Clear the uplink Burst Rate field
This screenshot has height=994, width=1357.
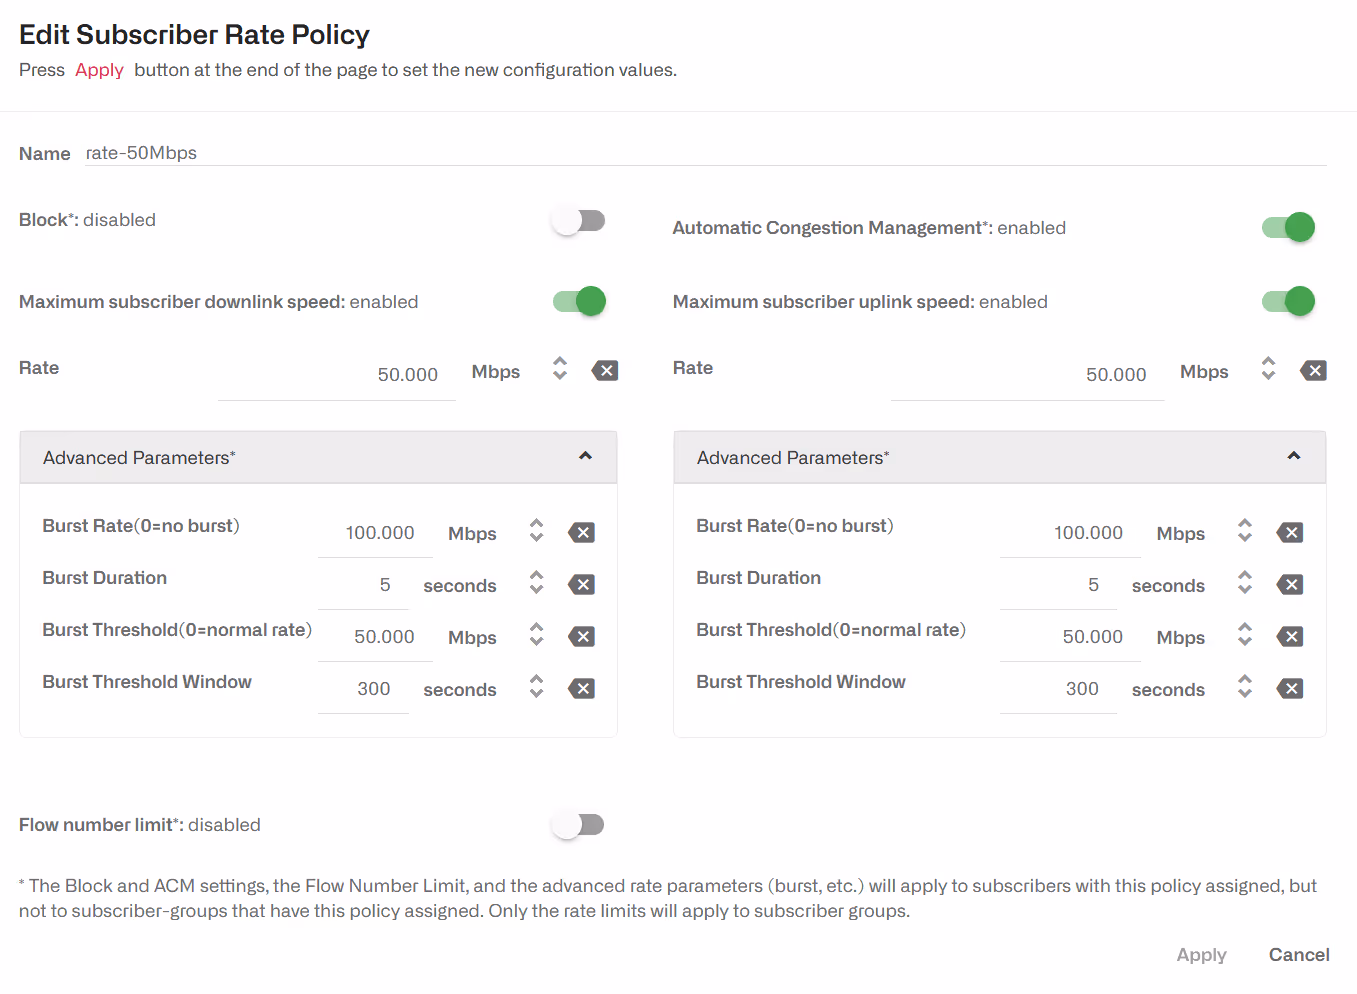tap(1290, 533)
